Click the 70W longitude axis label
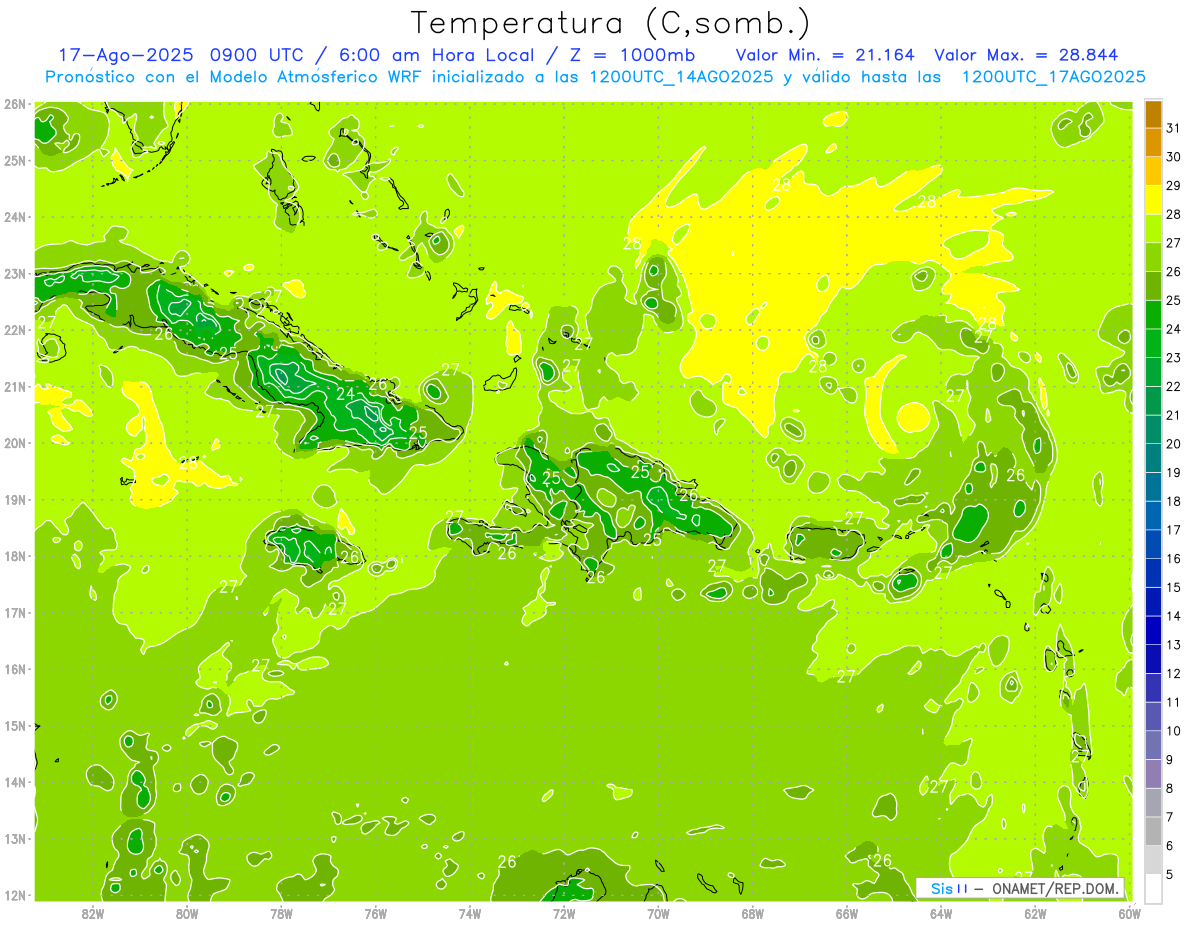This screenshot has width=1200, height=927. pyautogui.click(x=658, y=913)
